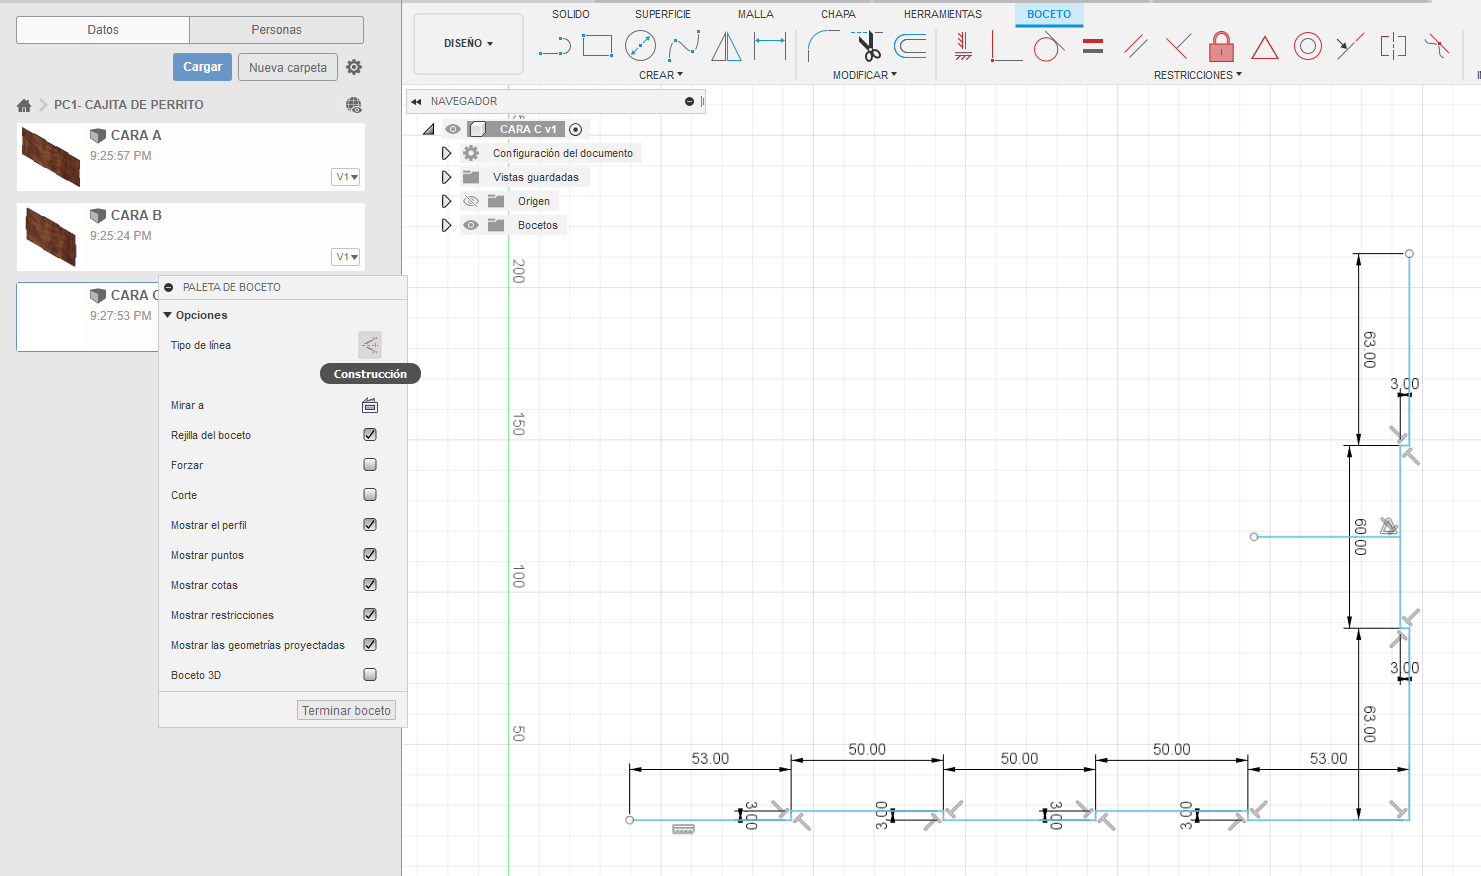Open the RESTRICCIONES dropdown menu
1481x876 pixels.
tap(1198, 75)
